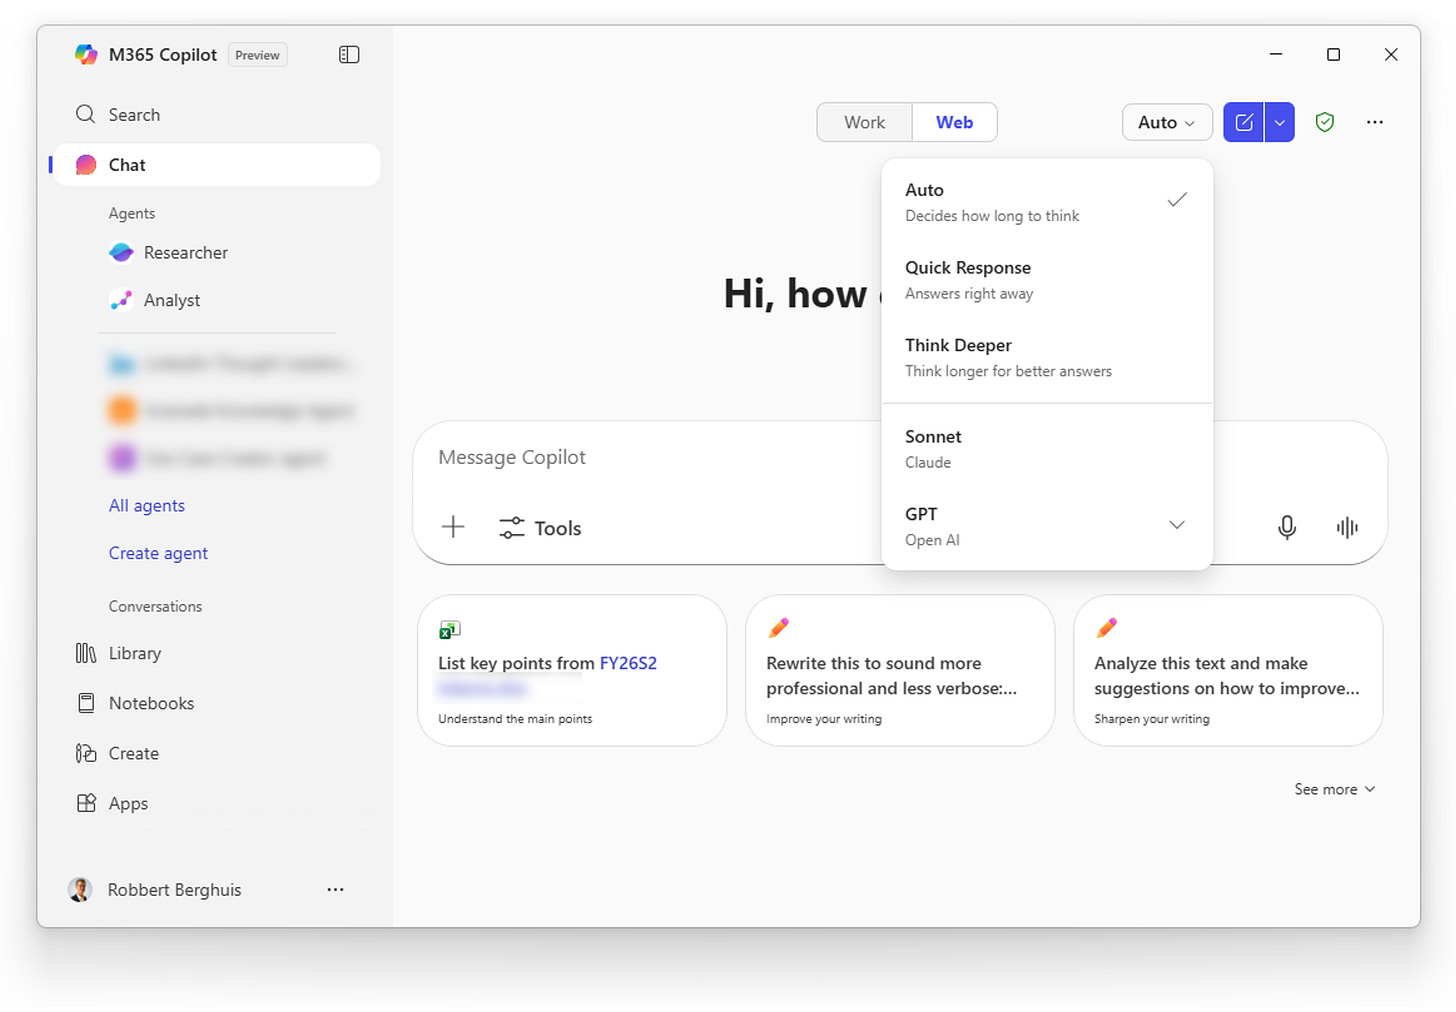Click the green shield protection icon
The image size is (1456, 1012).
coord(1325,122)
